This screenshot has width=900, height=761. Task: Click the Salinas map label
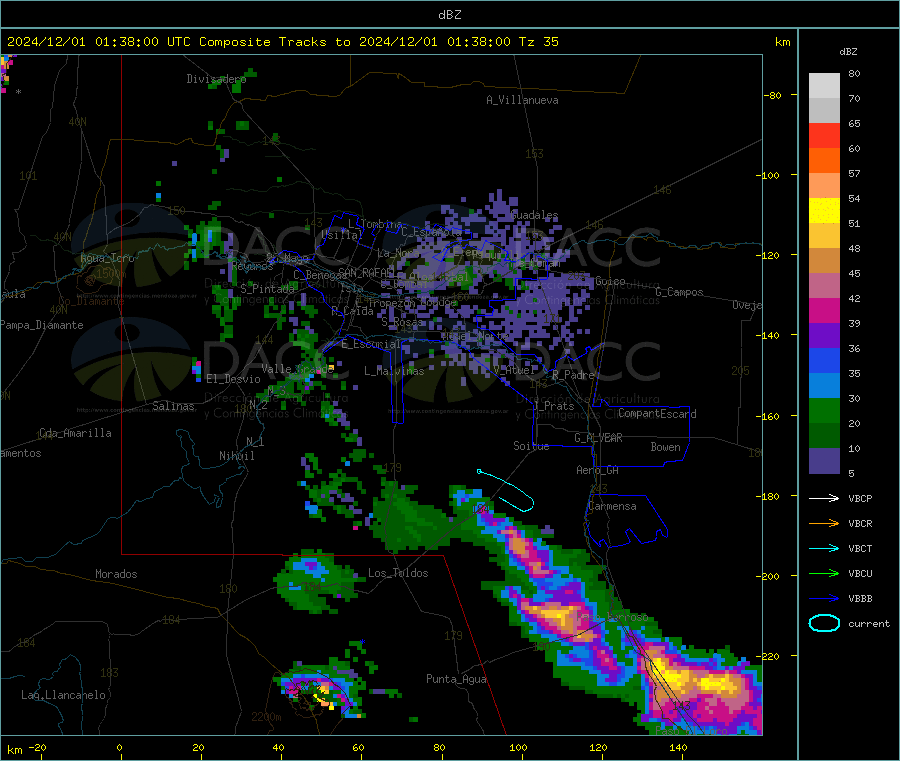tap(173, 406)
